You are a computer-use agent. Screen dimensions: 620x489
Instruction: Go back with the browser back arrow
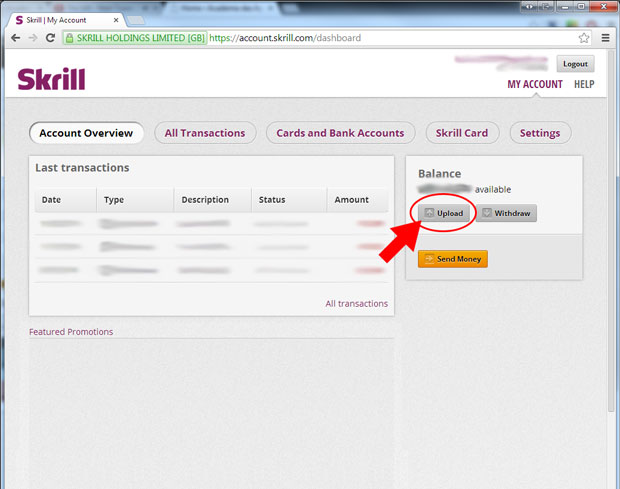click(x=15, y=38)
